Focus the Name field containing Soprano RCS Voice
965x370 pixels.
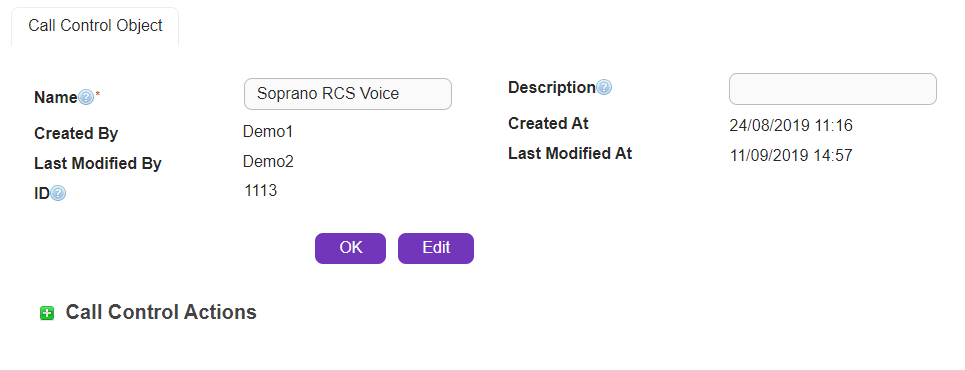point(348,94)
